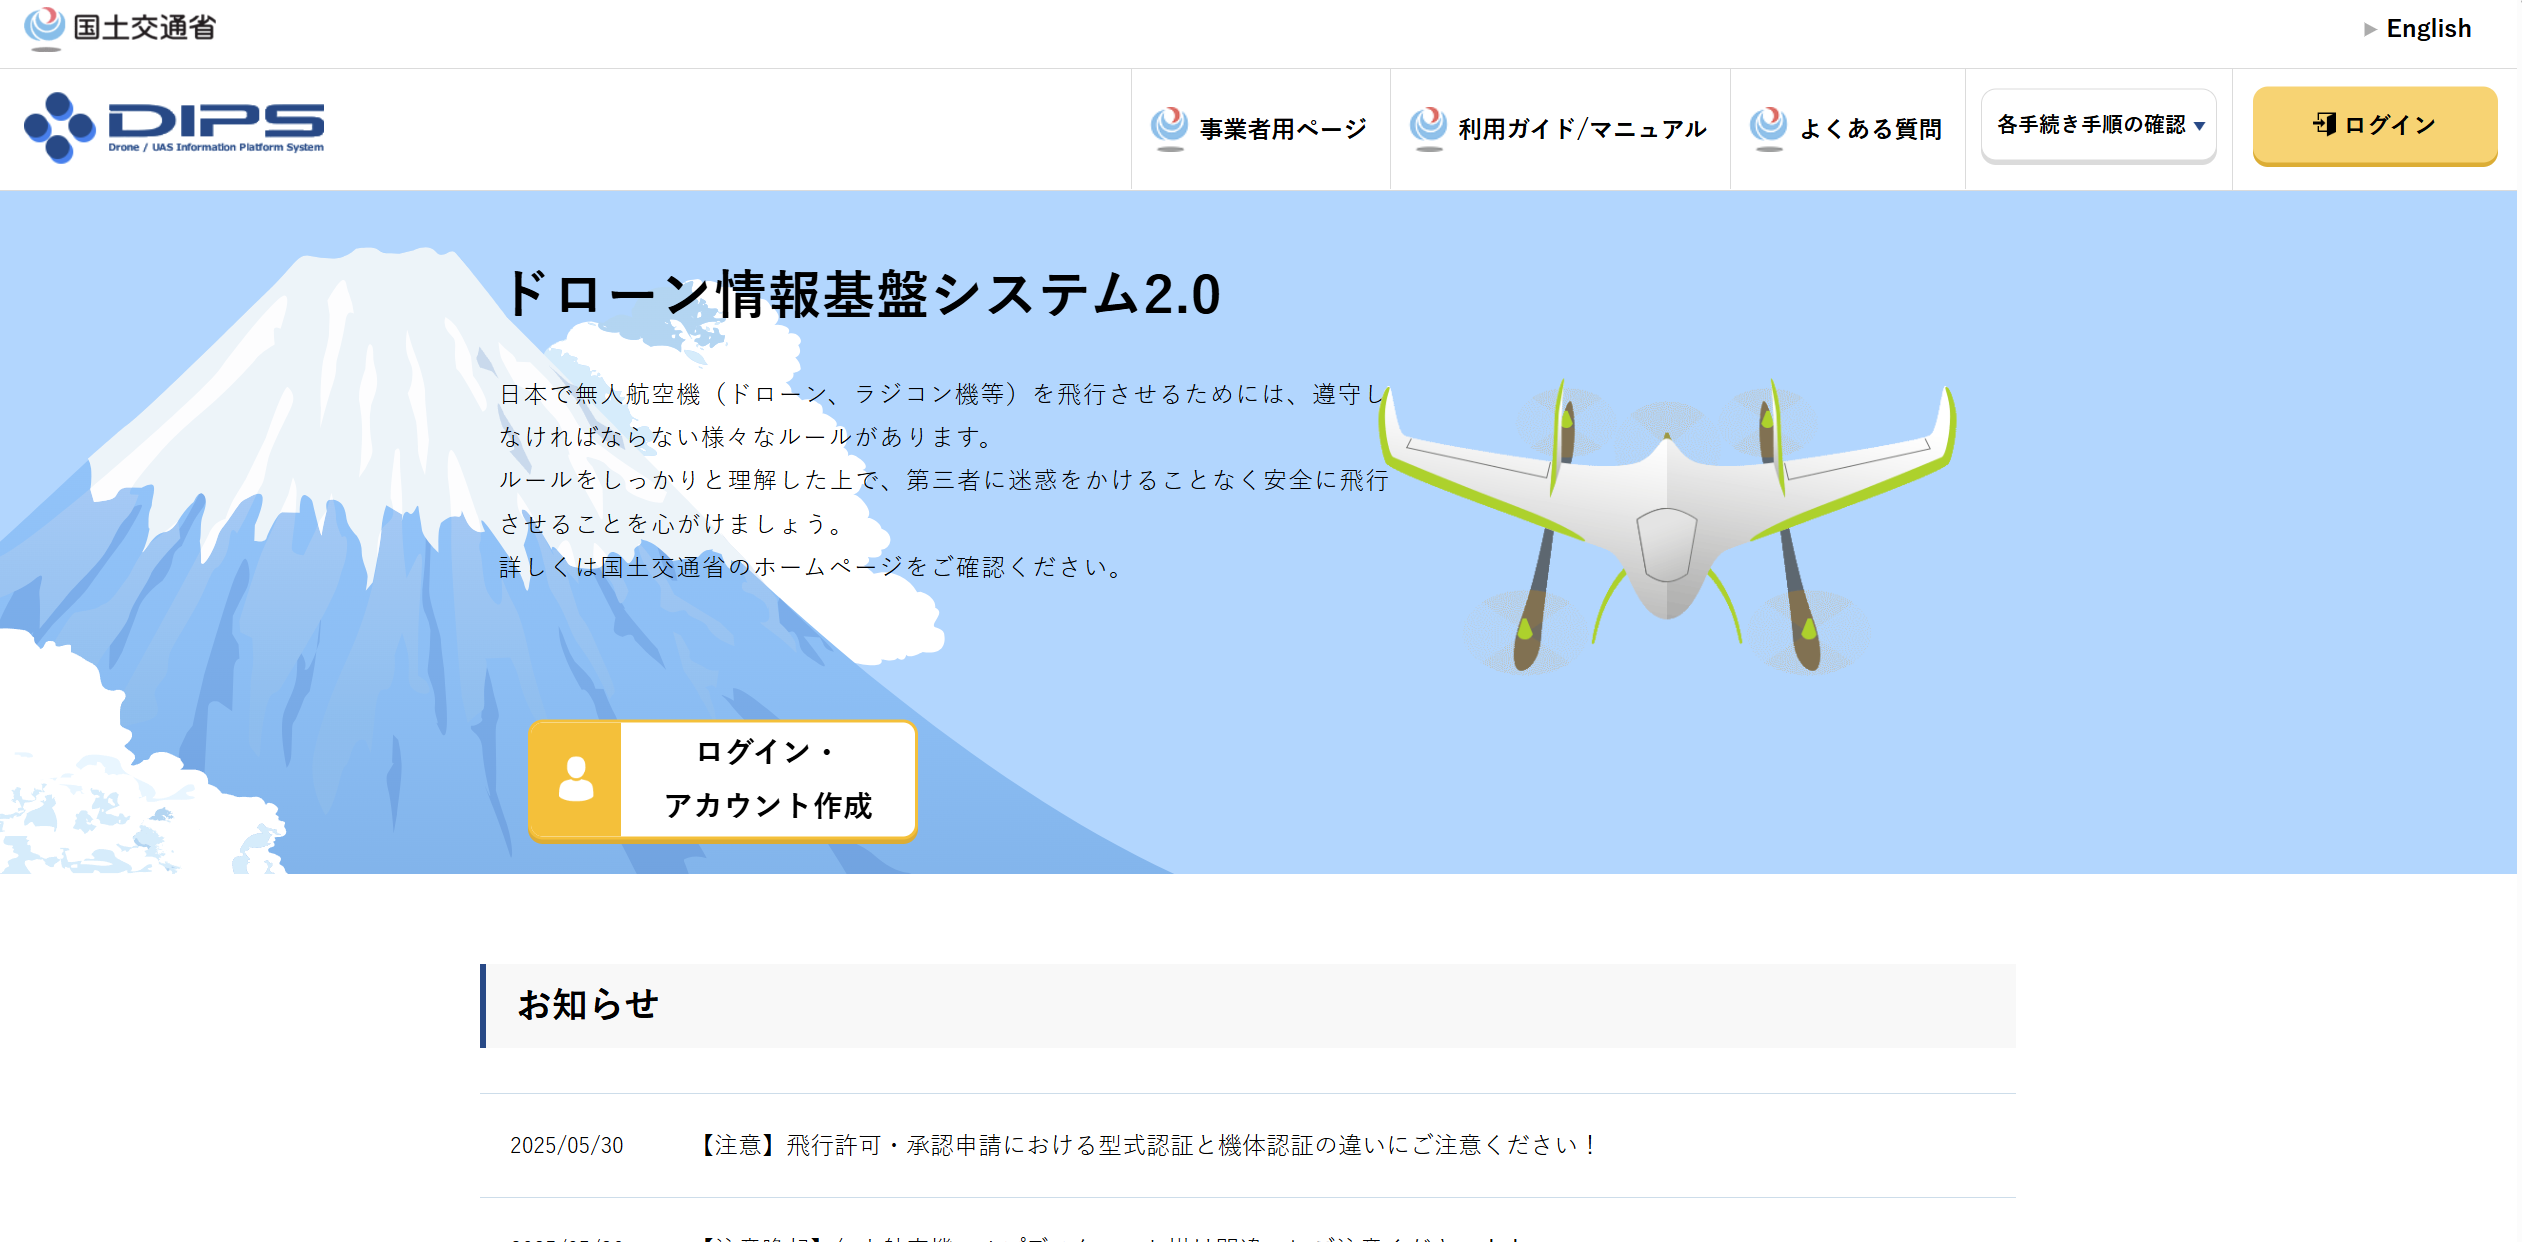Click the dropdown arrow on 各手続き手順の確認
Image resolution: width=2522 pixels, height=1242 pixels.
point(2199,126)
